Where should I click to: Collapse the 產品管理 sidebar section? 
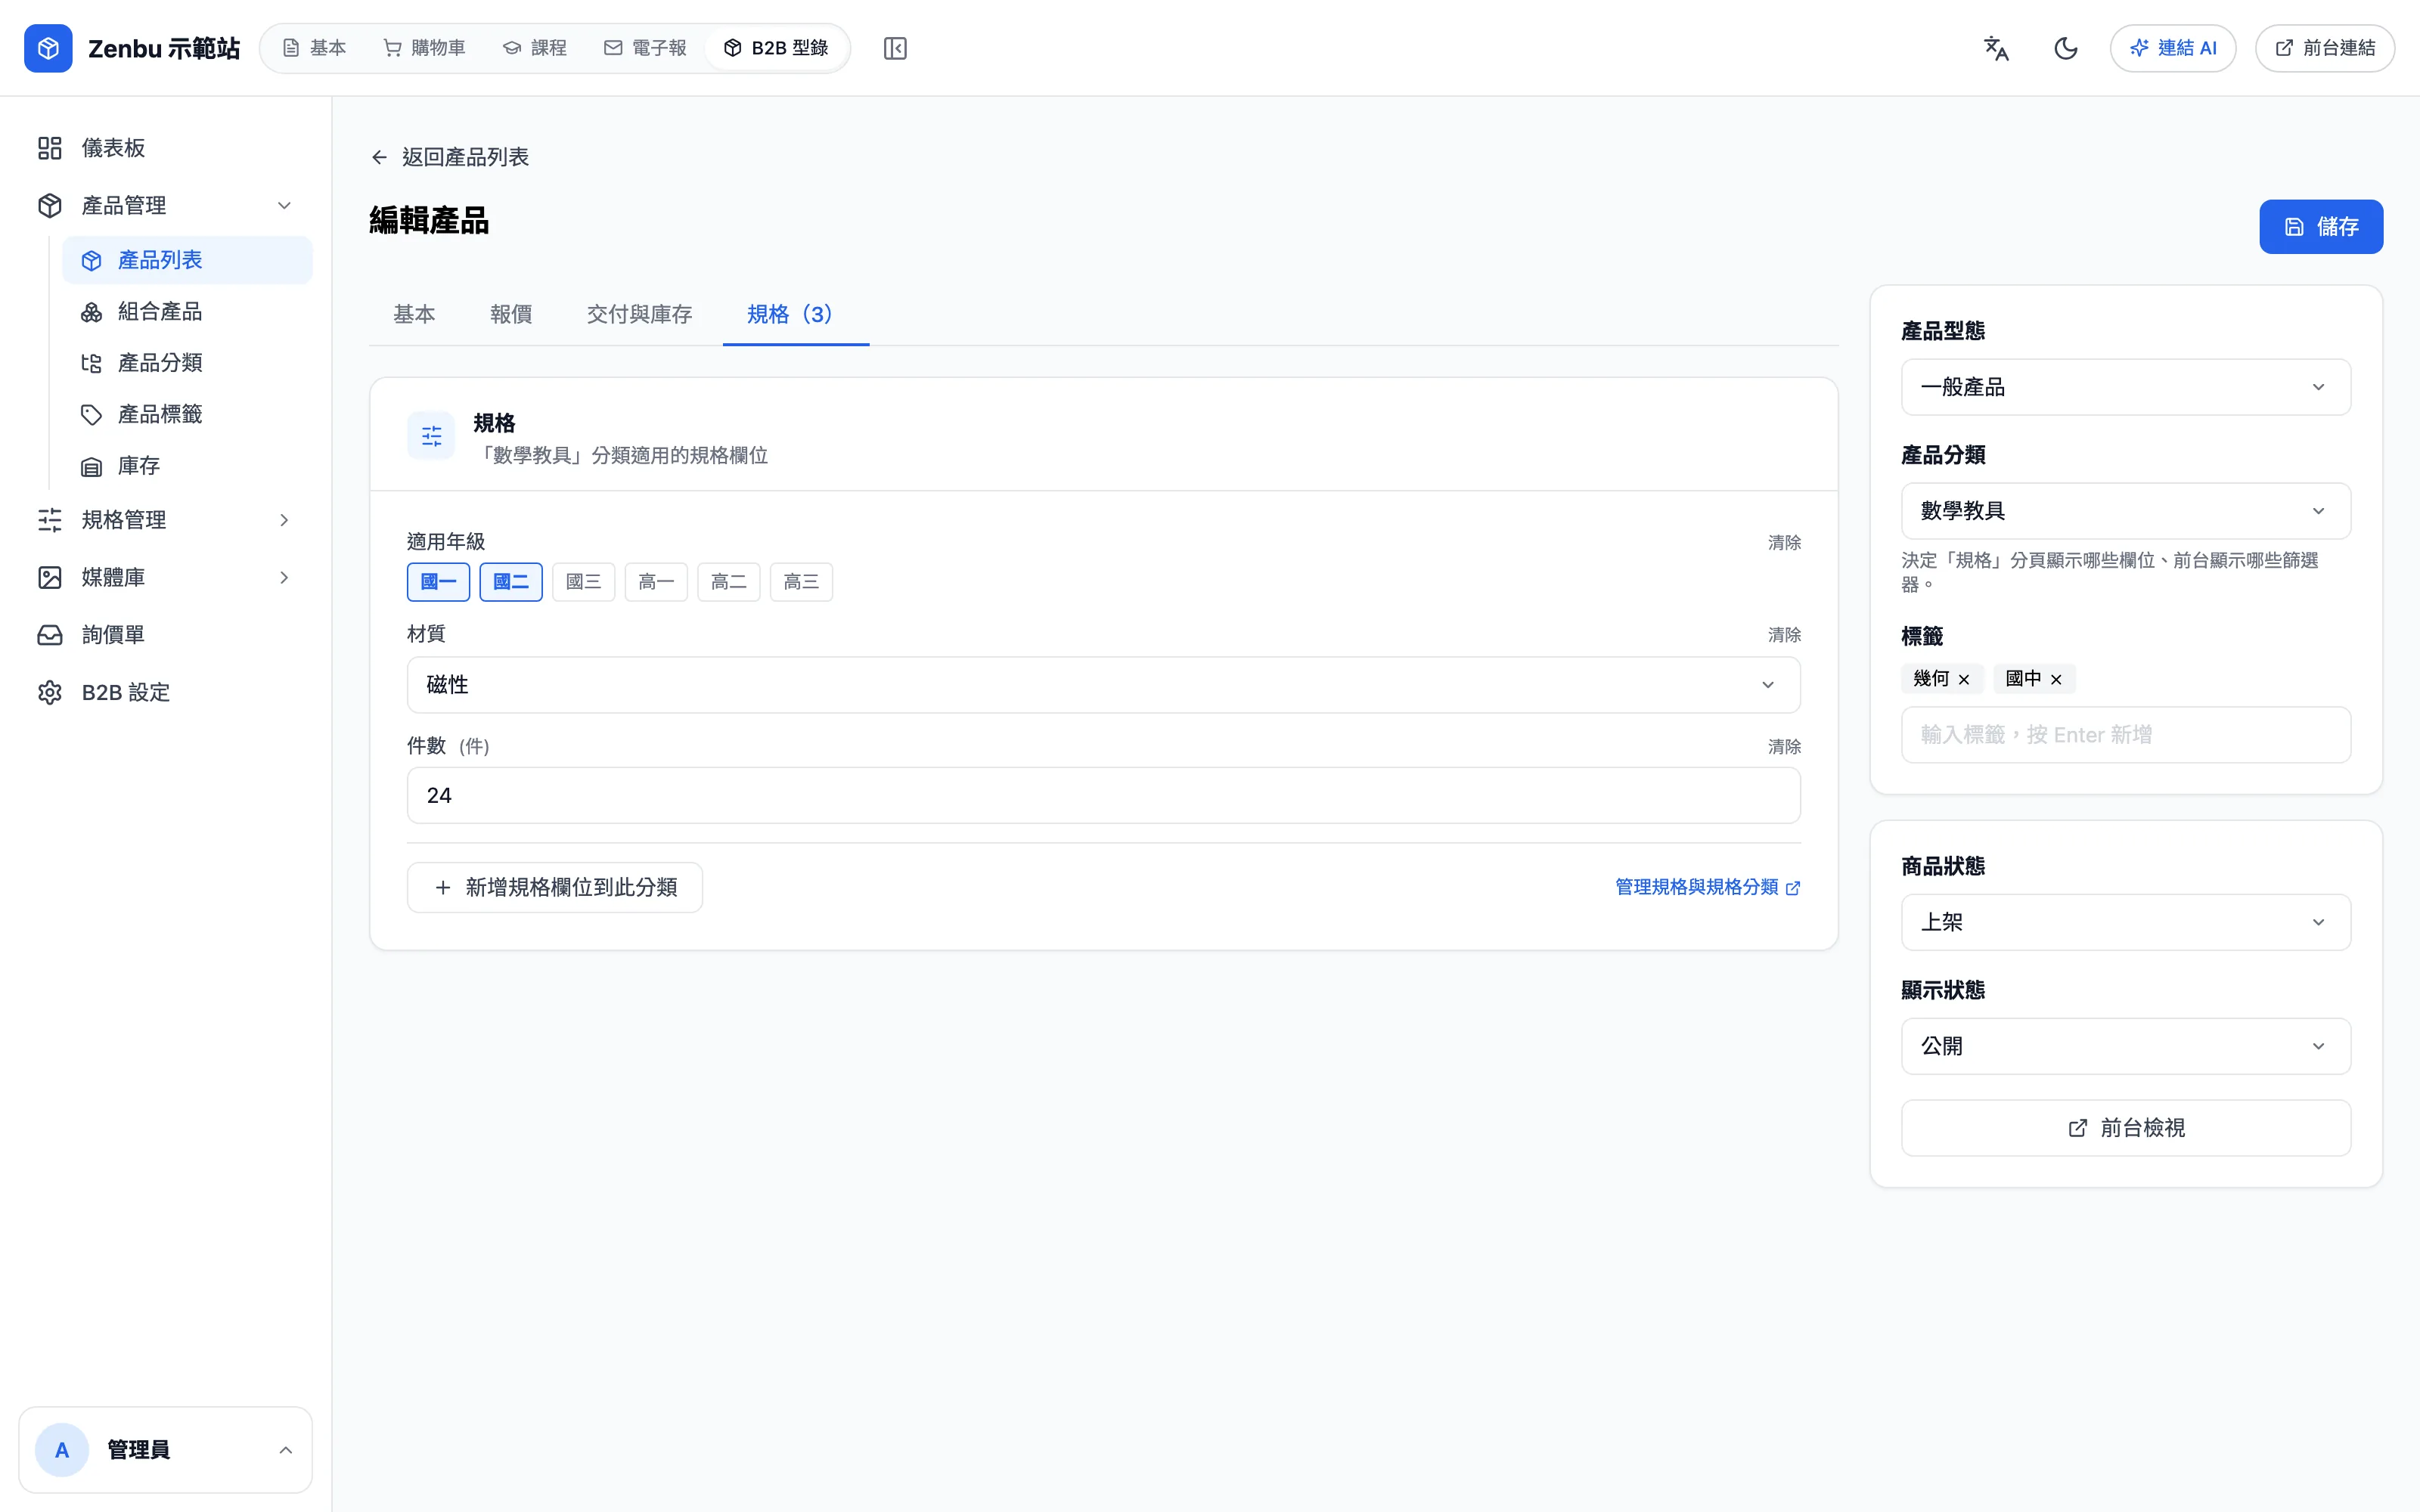click(165, 205)
